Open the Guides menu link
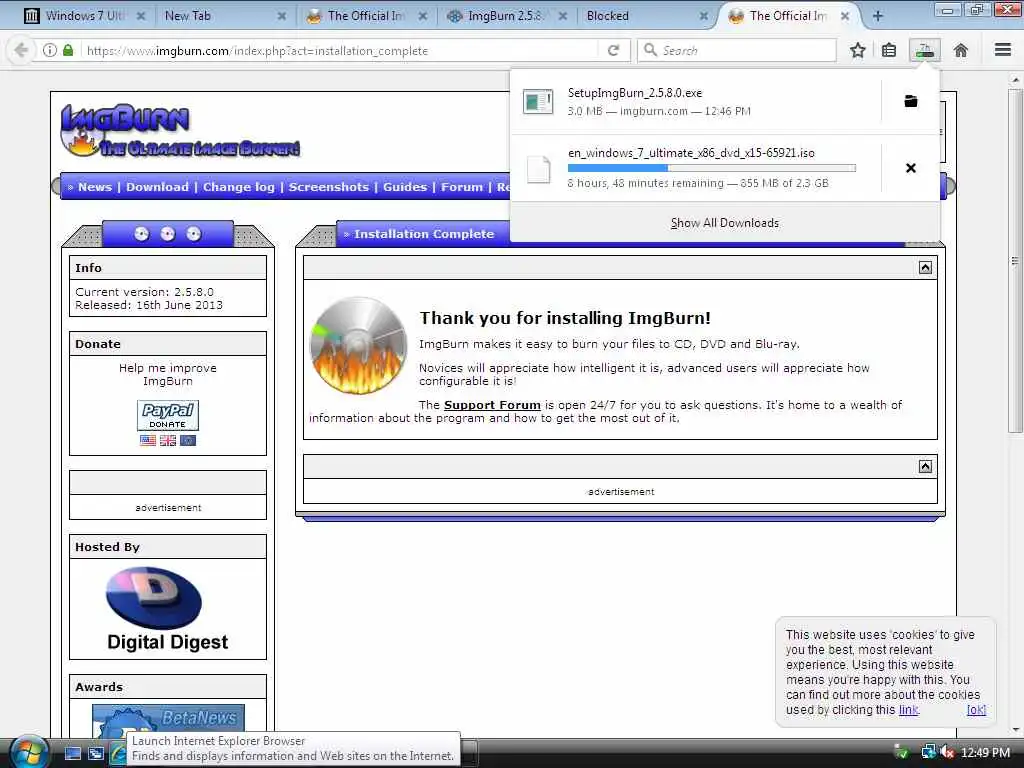The image size is (1024, 768). 405,187
